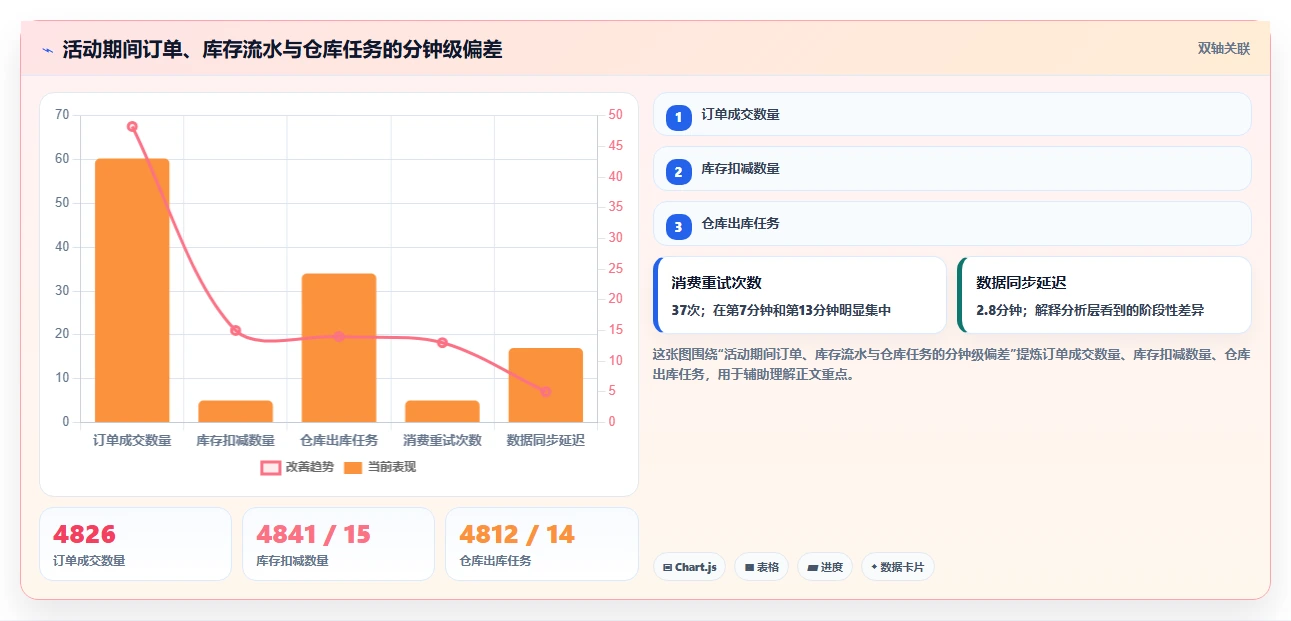Click the description paragraph starting 这张图围绕
The width and height of the screenshot is (1291, 621).
[x=951, y=365]
